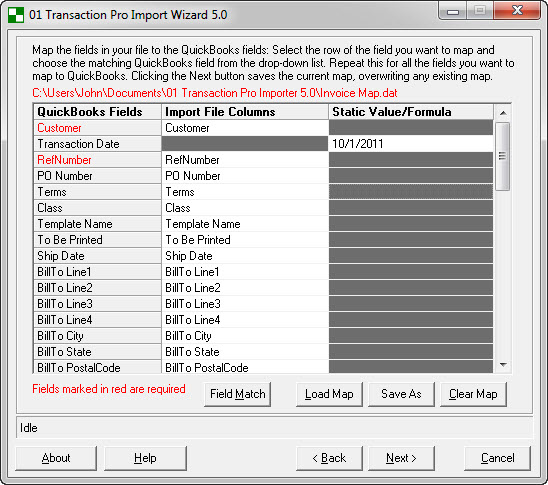This screenshot has width=548, height=485.
Task: Click the Field Match button
Action: (238, 394)
